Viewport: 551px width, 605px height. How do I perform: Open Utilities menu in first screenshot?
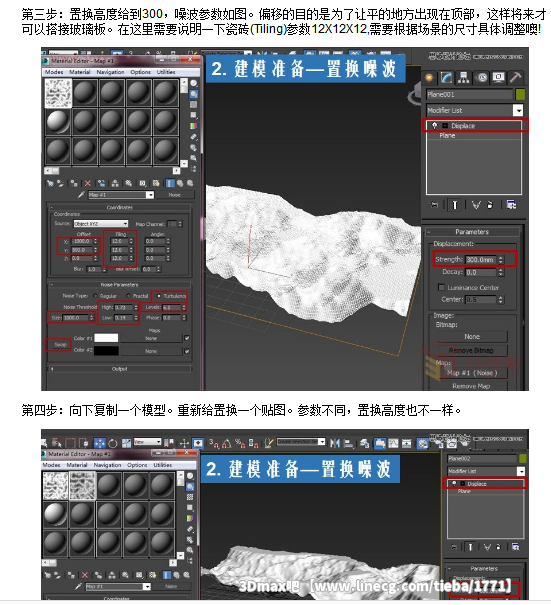[166, 72]
